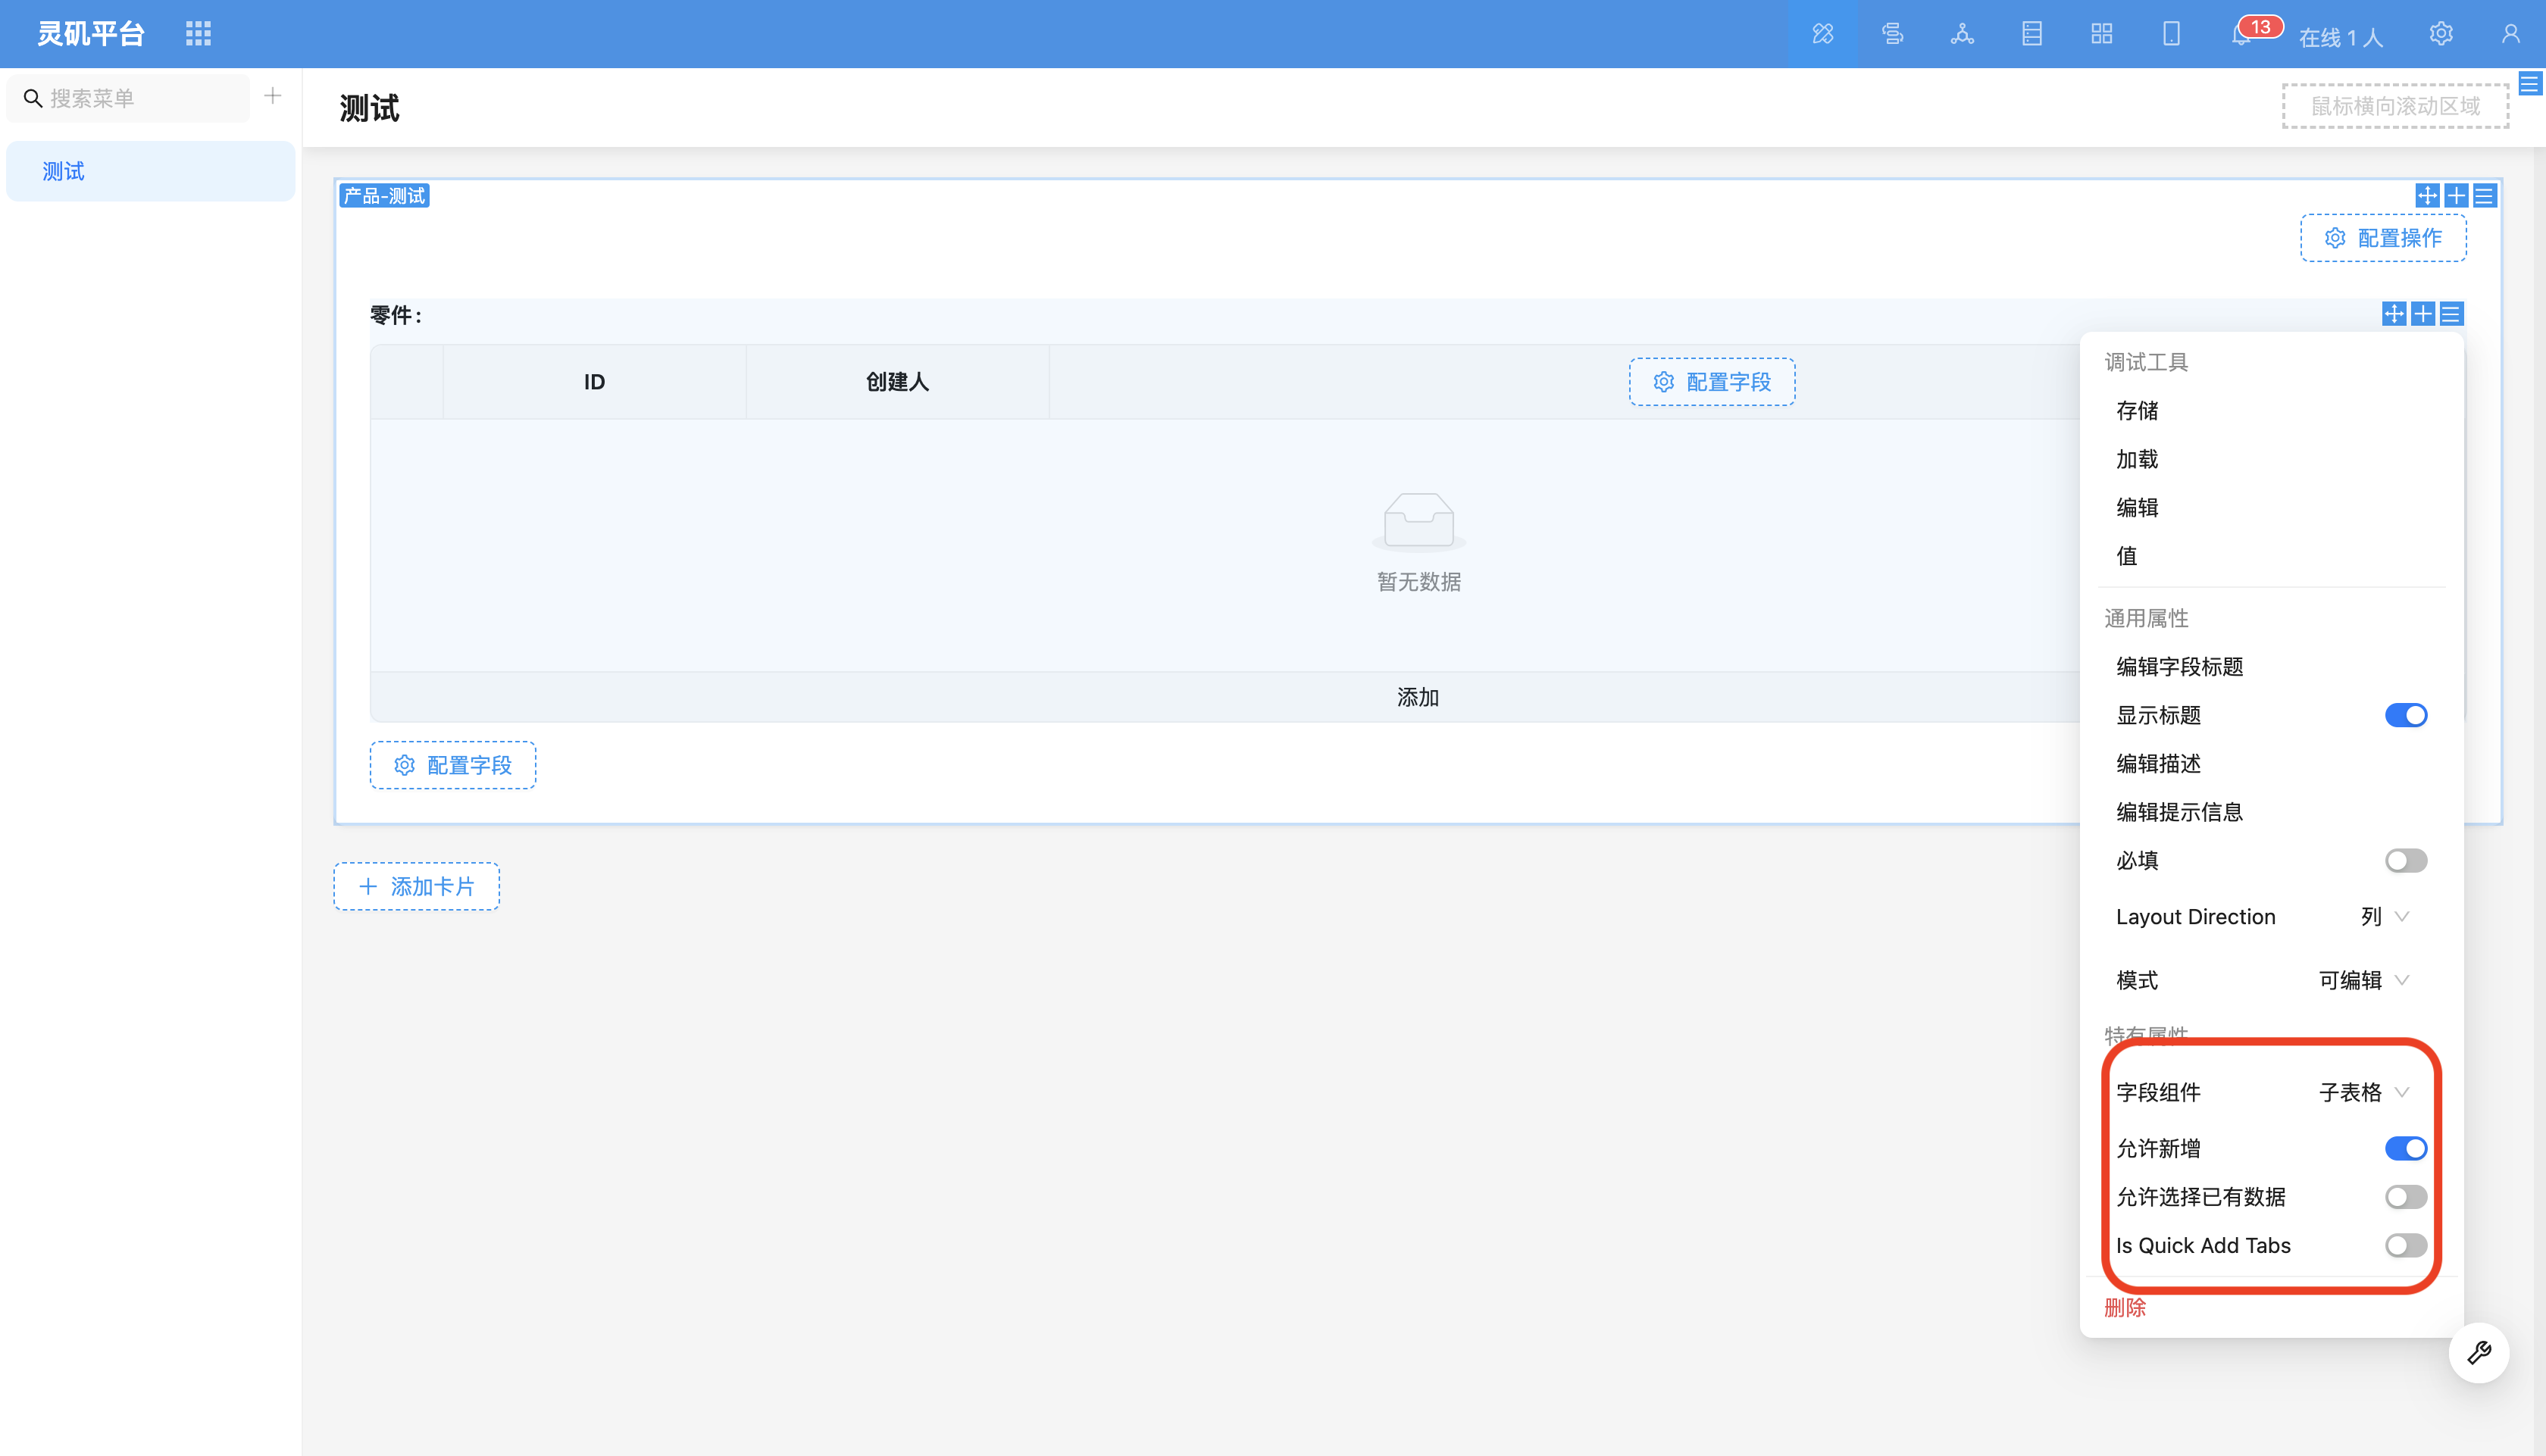Open notifications bell with 13 badge
This screenshot has width=2546, height=1456.
pyautogui.click(x=2241, y=34)
